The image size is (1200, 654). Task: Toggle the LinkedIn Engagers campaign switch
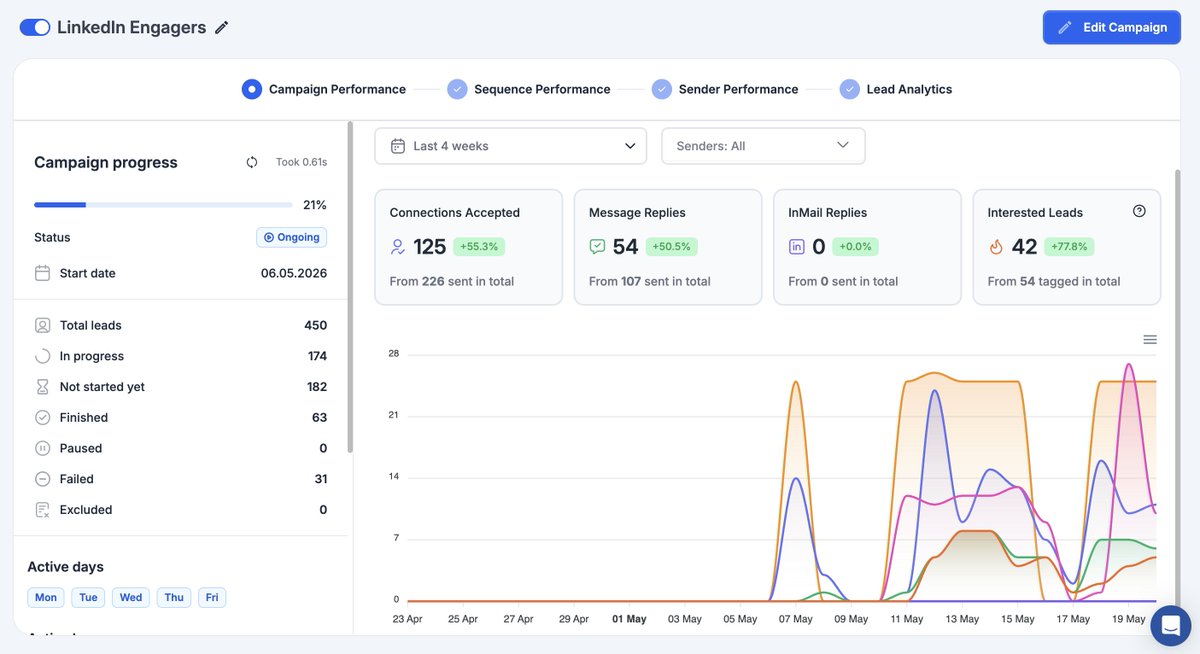pos(35,27)
